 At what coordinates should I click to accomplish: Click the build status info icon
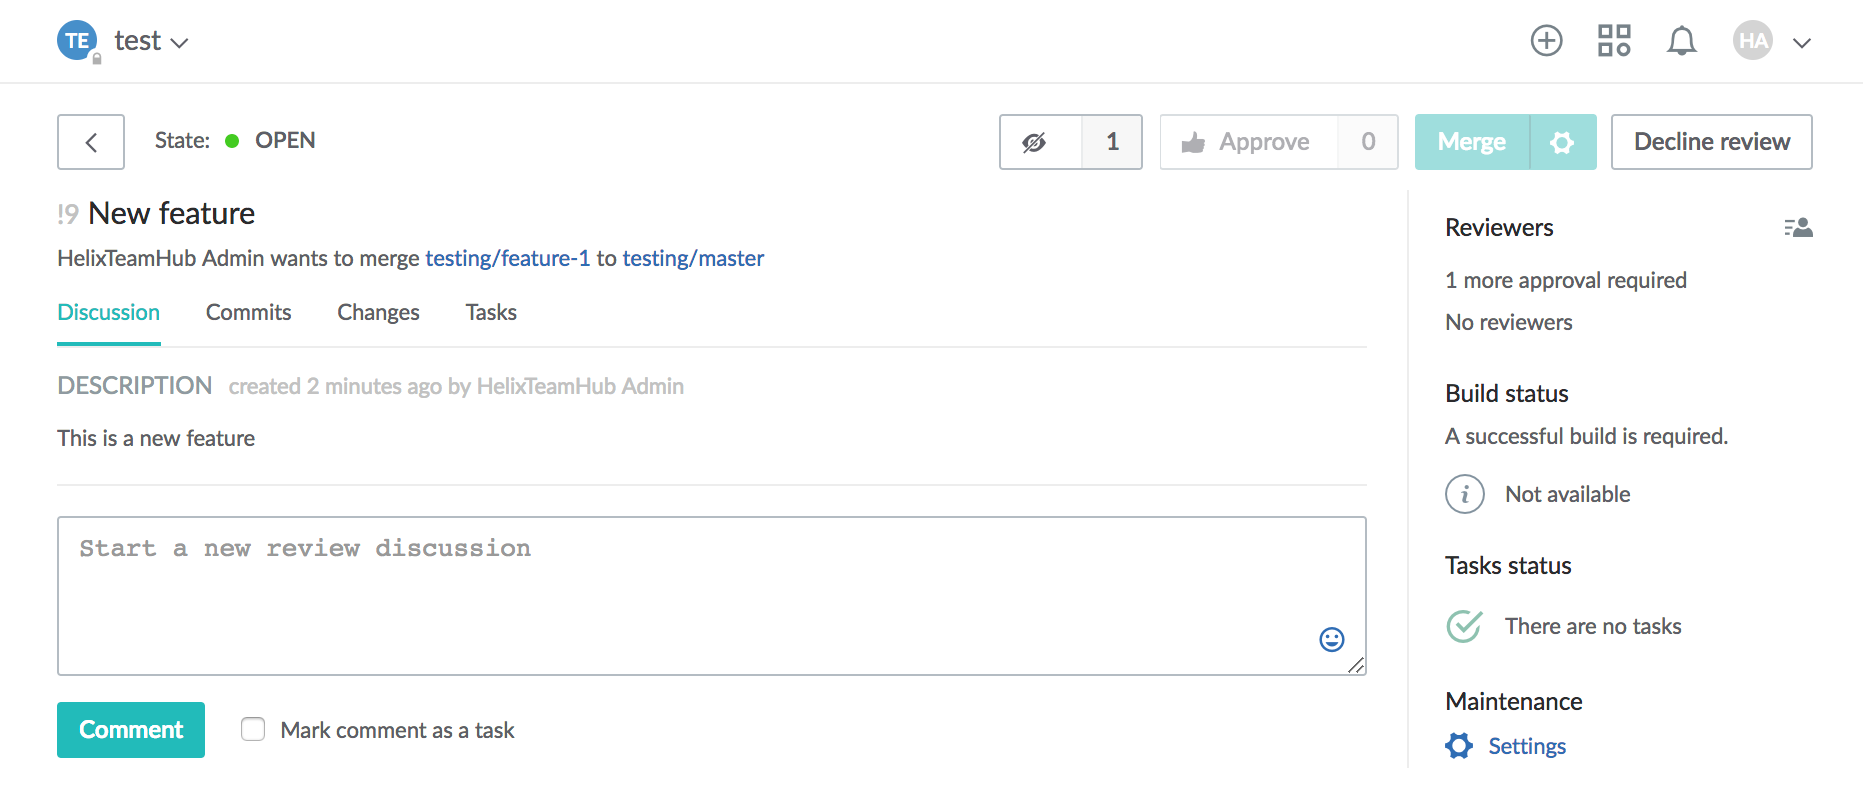[x=1465, y=493]
